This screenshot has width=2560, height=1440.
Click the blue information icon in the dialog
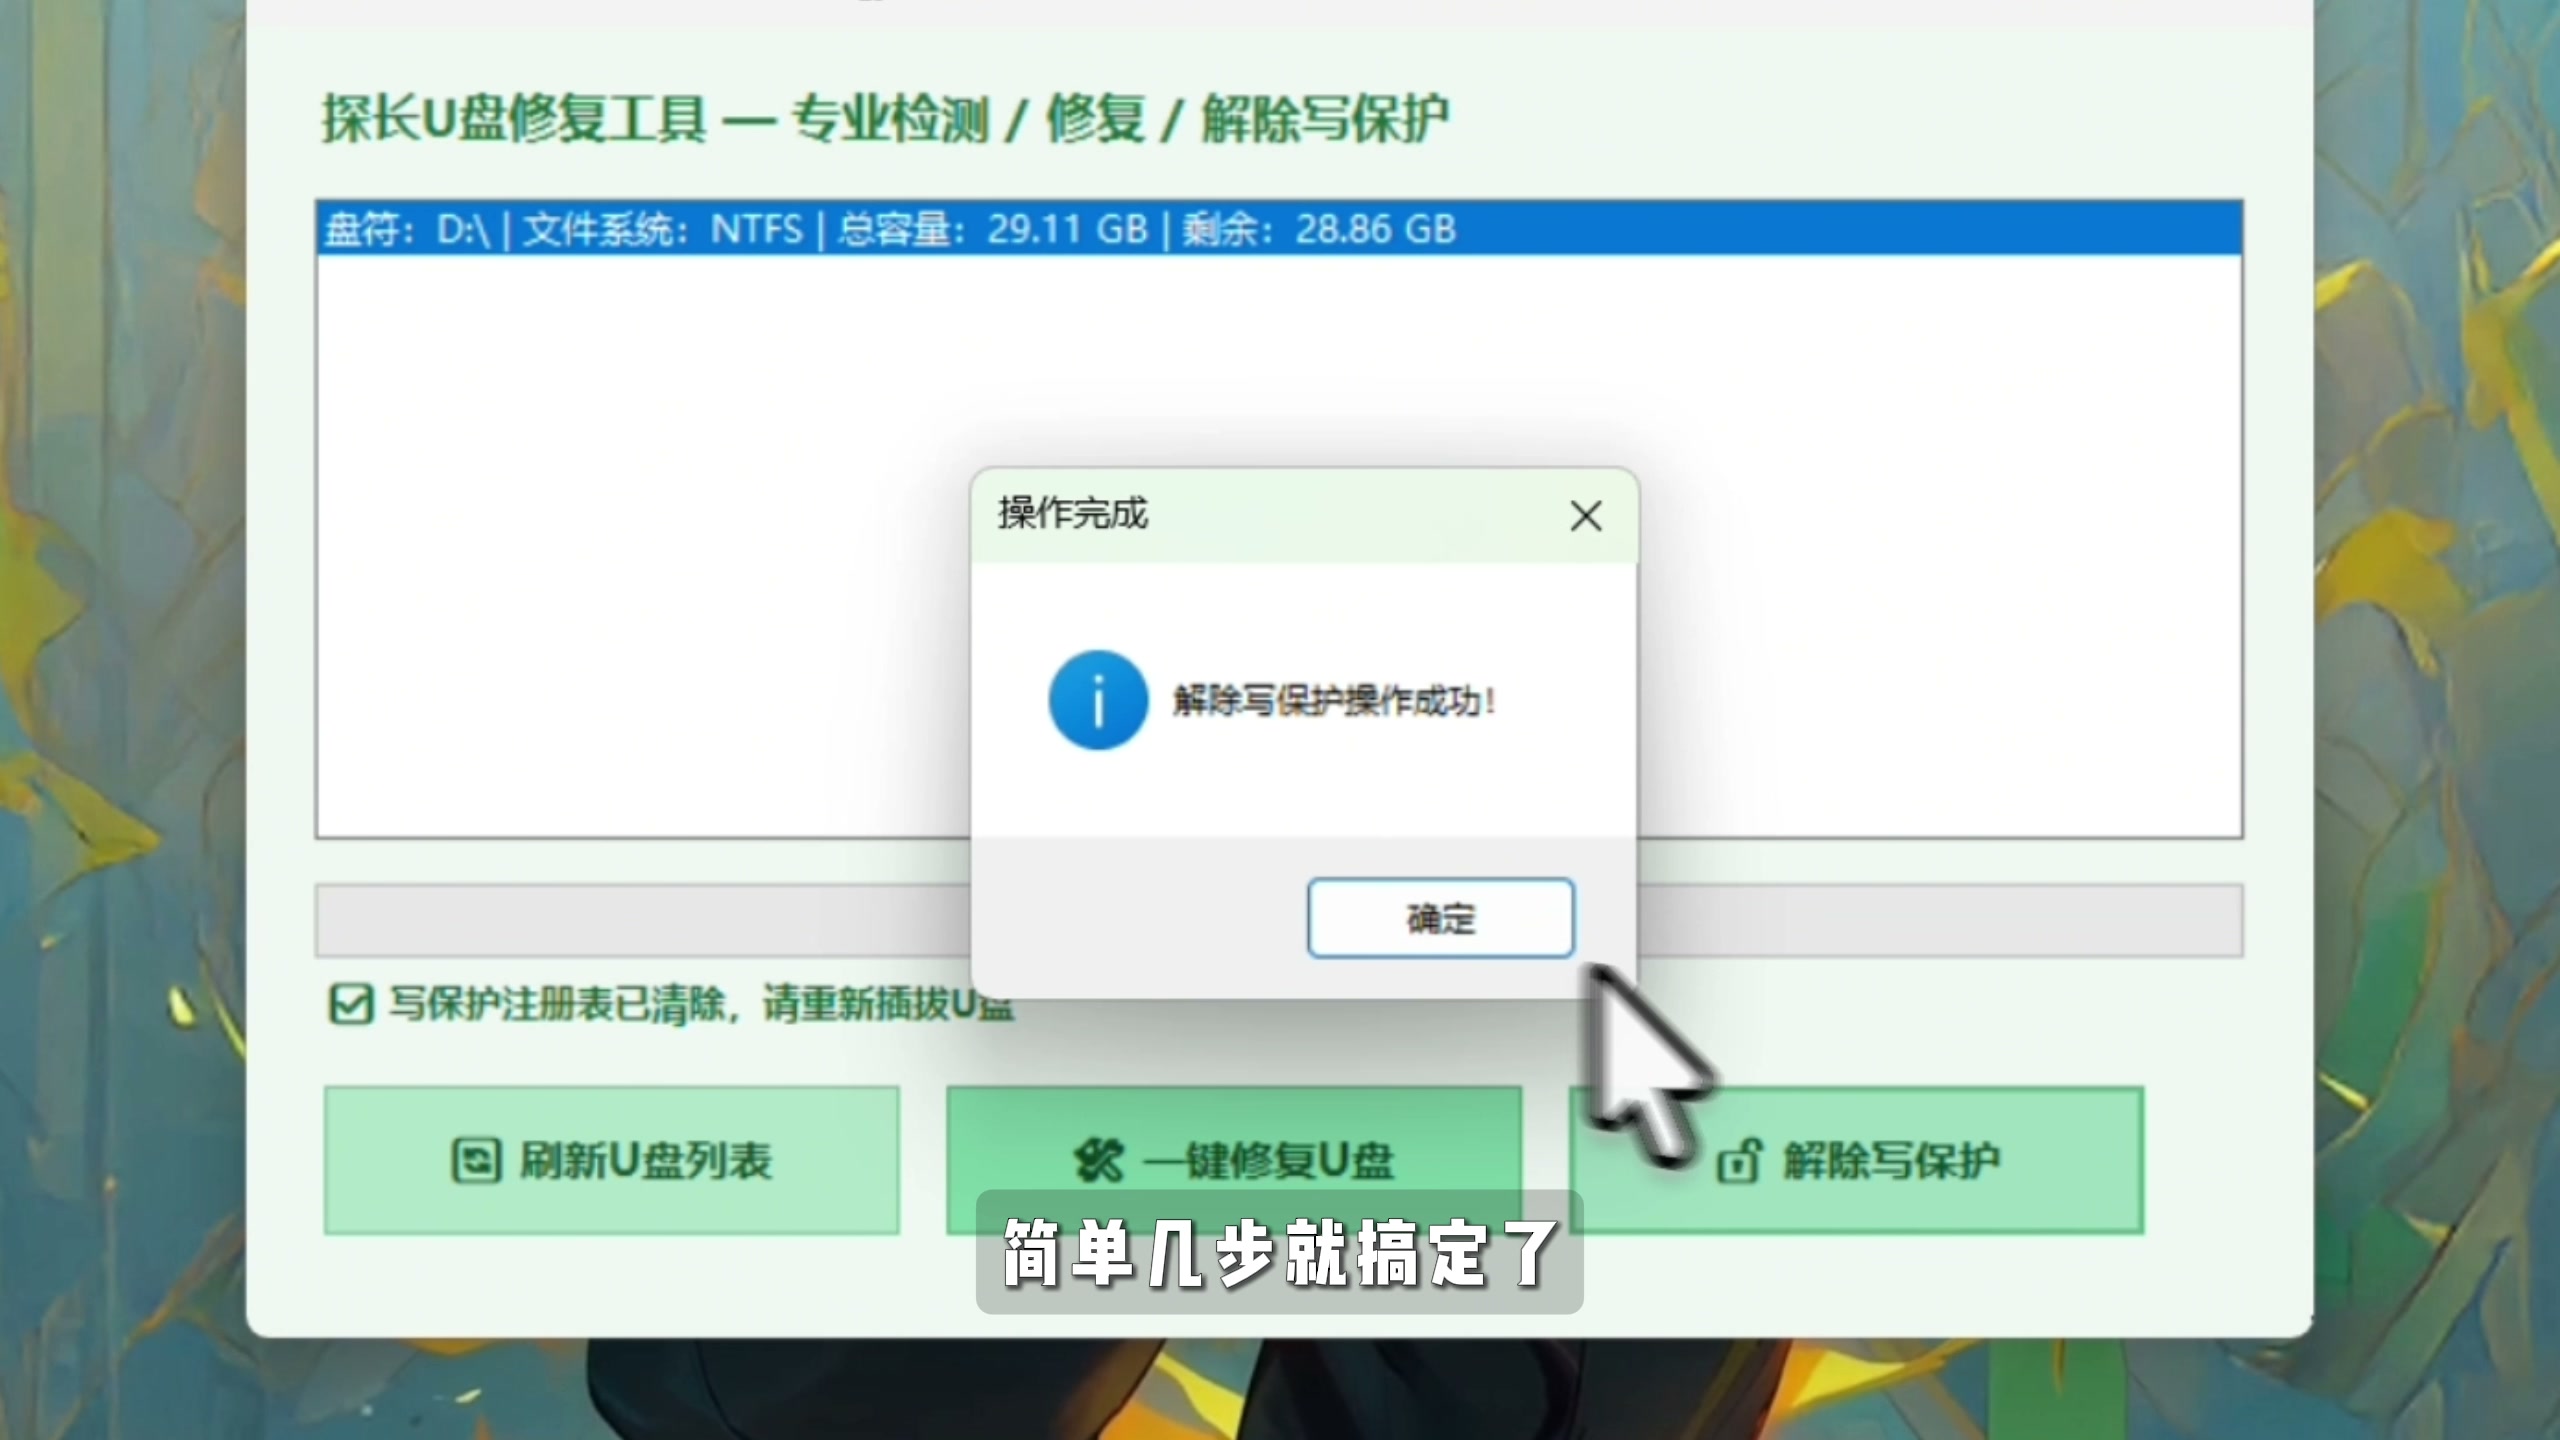[x=1097, y=700]
